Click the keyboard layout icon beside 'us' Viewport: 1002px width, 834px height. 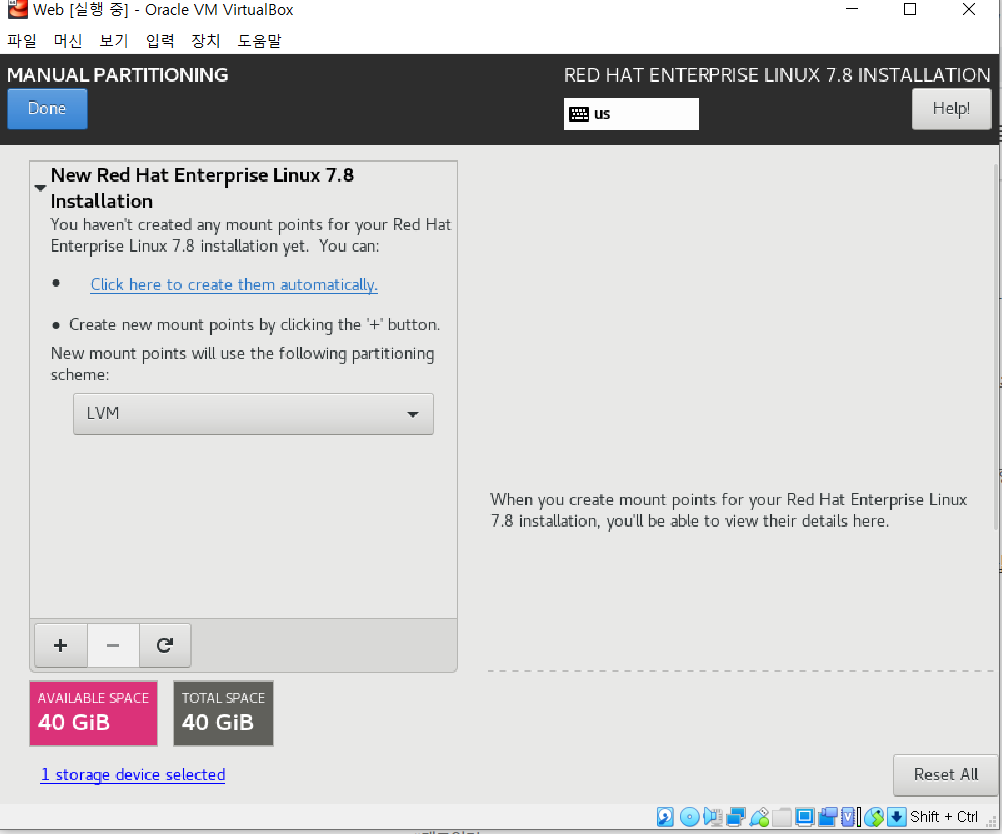[579, 114]
